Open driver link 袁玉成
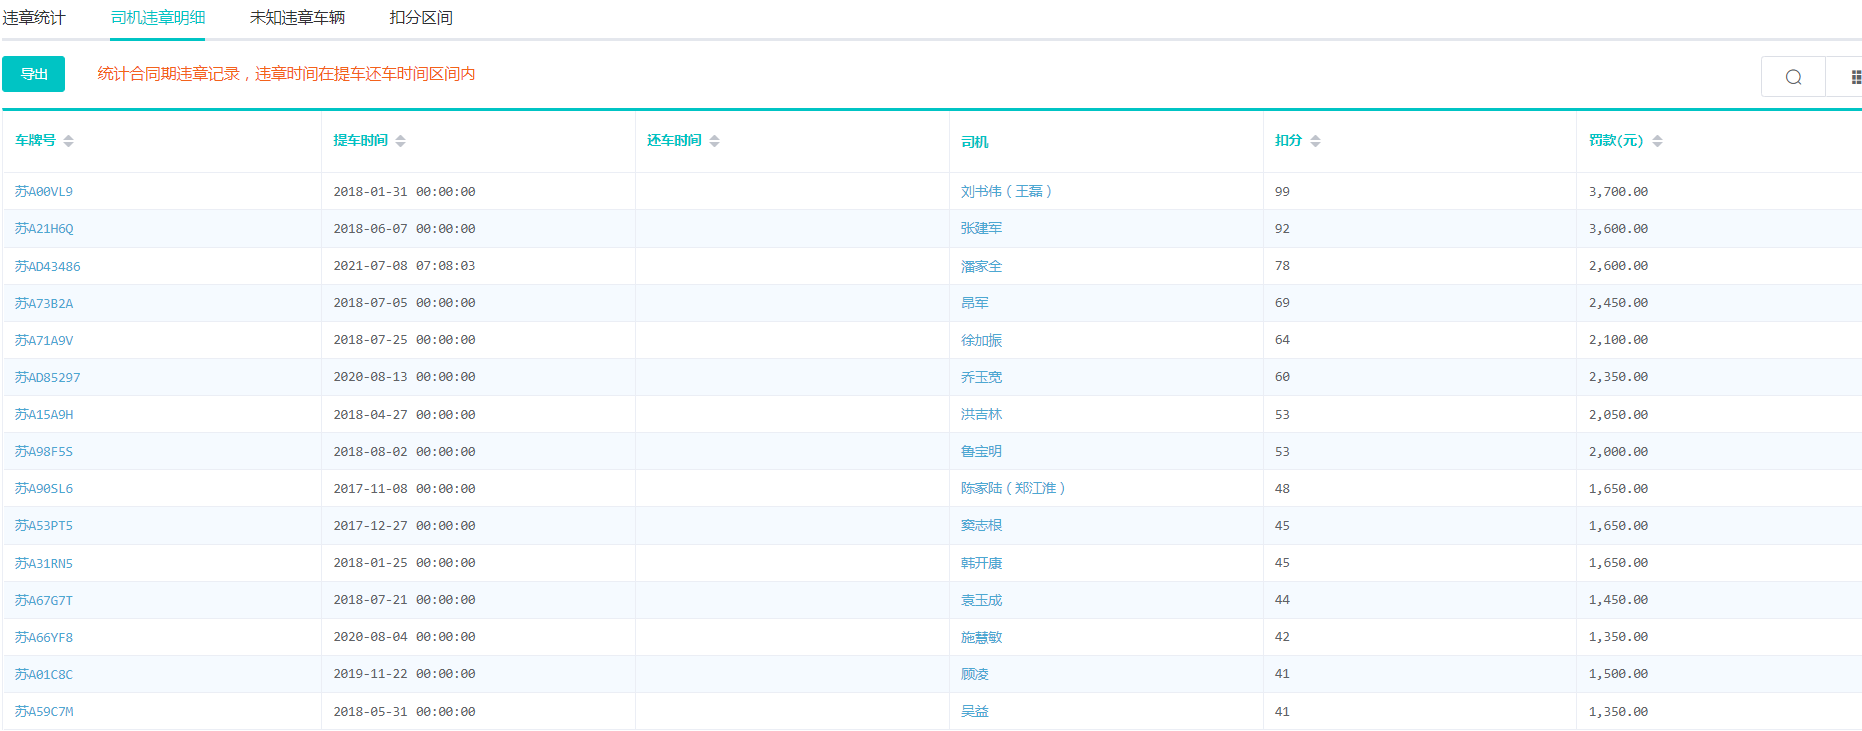Screen dimensions: 1862x731 click(981, 600)
